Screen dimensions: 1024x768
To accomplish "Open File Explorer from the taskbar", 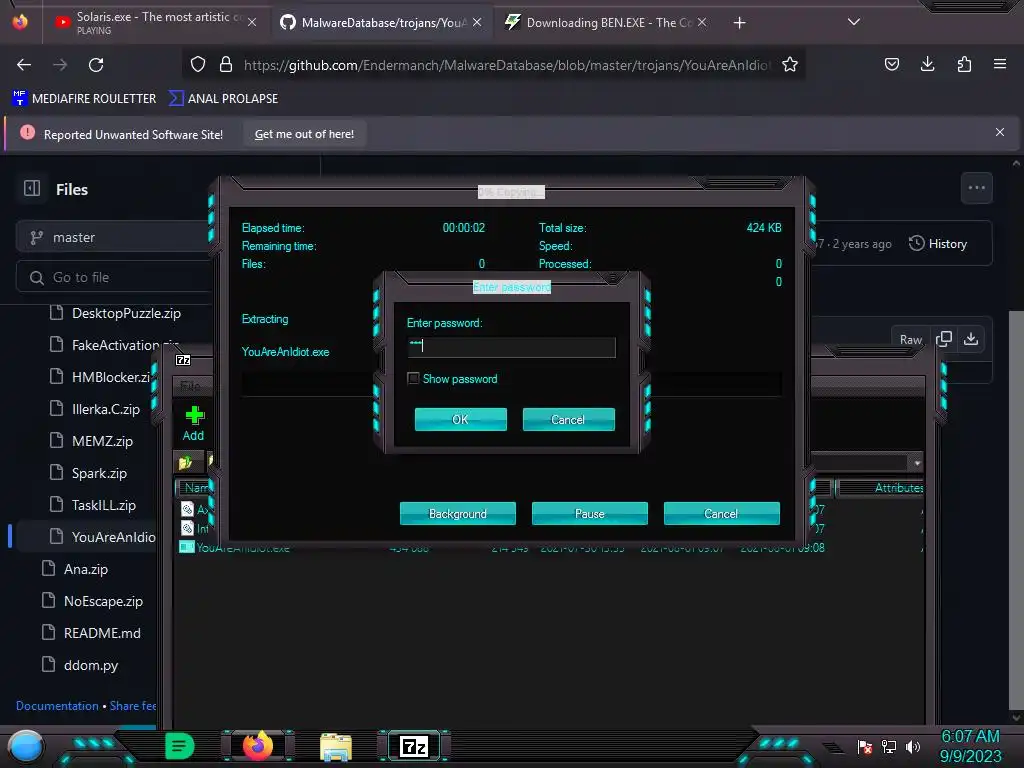I will coord(336,747).
